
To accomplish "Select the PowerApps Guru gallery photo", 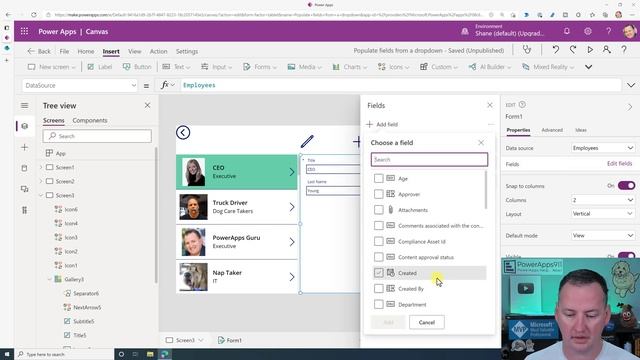I will [193, 242].
